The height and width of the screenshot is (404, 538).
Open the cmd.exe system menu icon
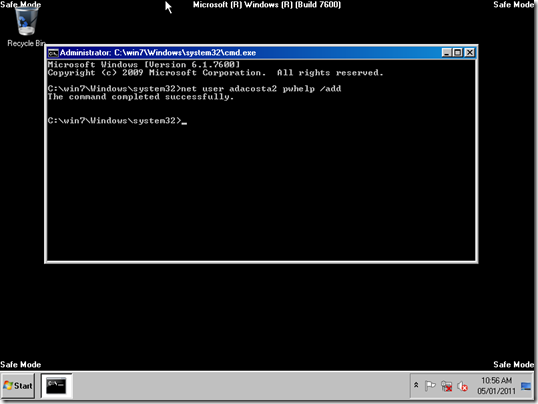[53, 53]
